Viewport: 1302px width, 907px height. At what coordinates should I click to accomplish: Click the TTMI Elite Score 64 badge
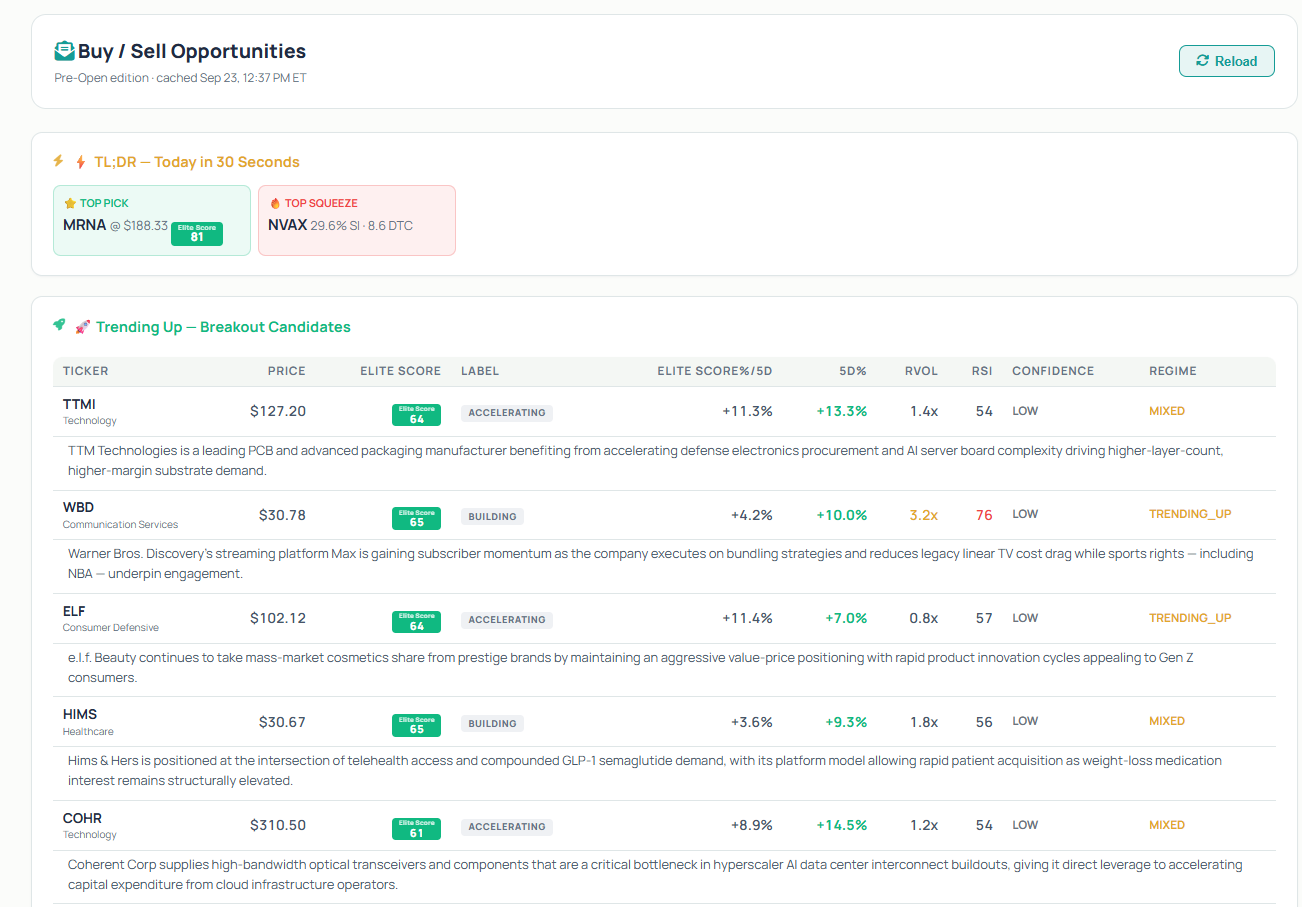[416, 415]
